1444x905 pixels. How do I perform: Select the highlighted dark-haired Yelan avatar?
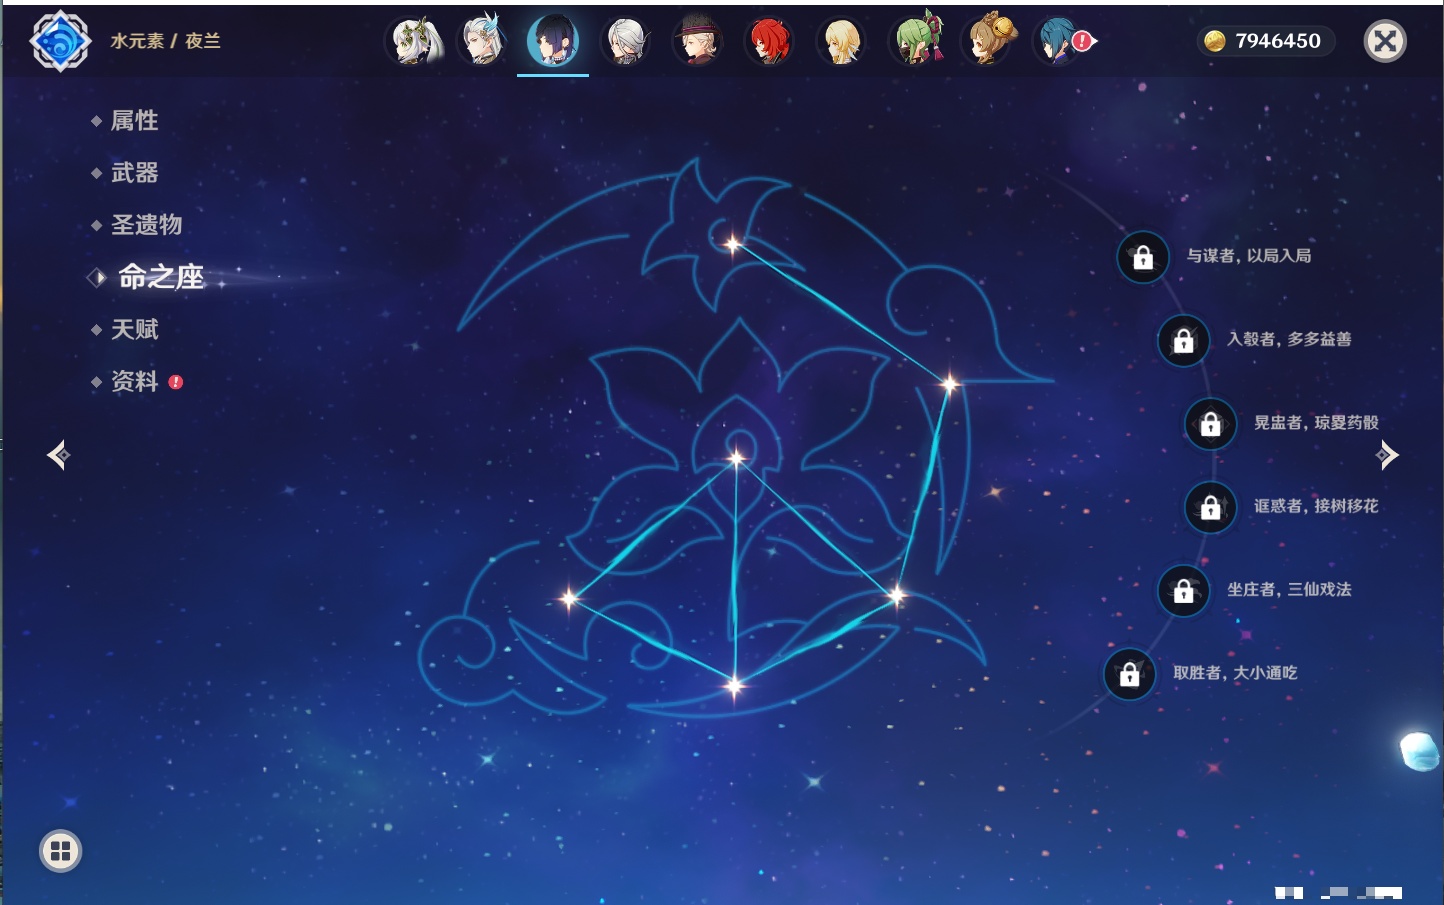pos(553,41)
